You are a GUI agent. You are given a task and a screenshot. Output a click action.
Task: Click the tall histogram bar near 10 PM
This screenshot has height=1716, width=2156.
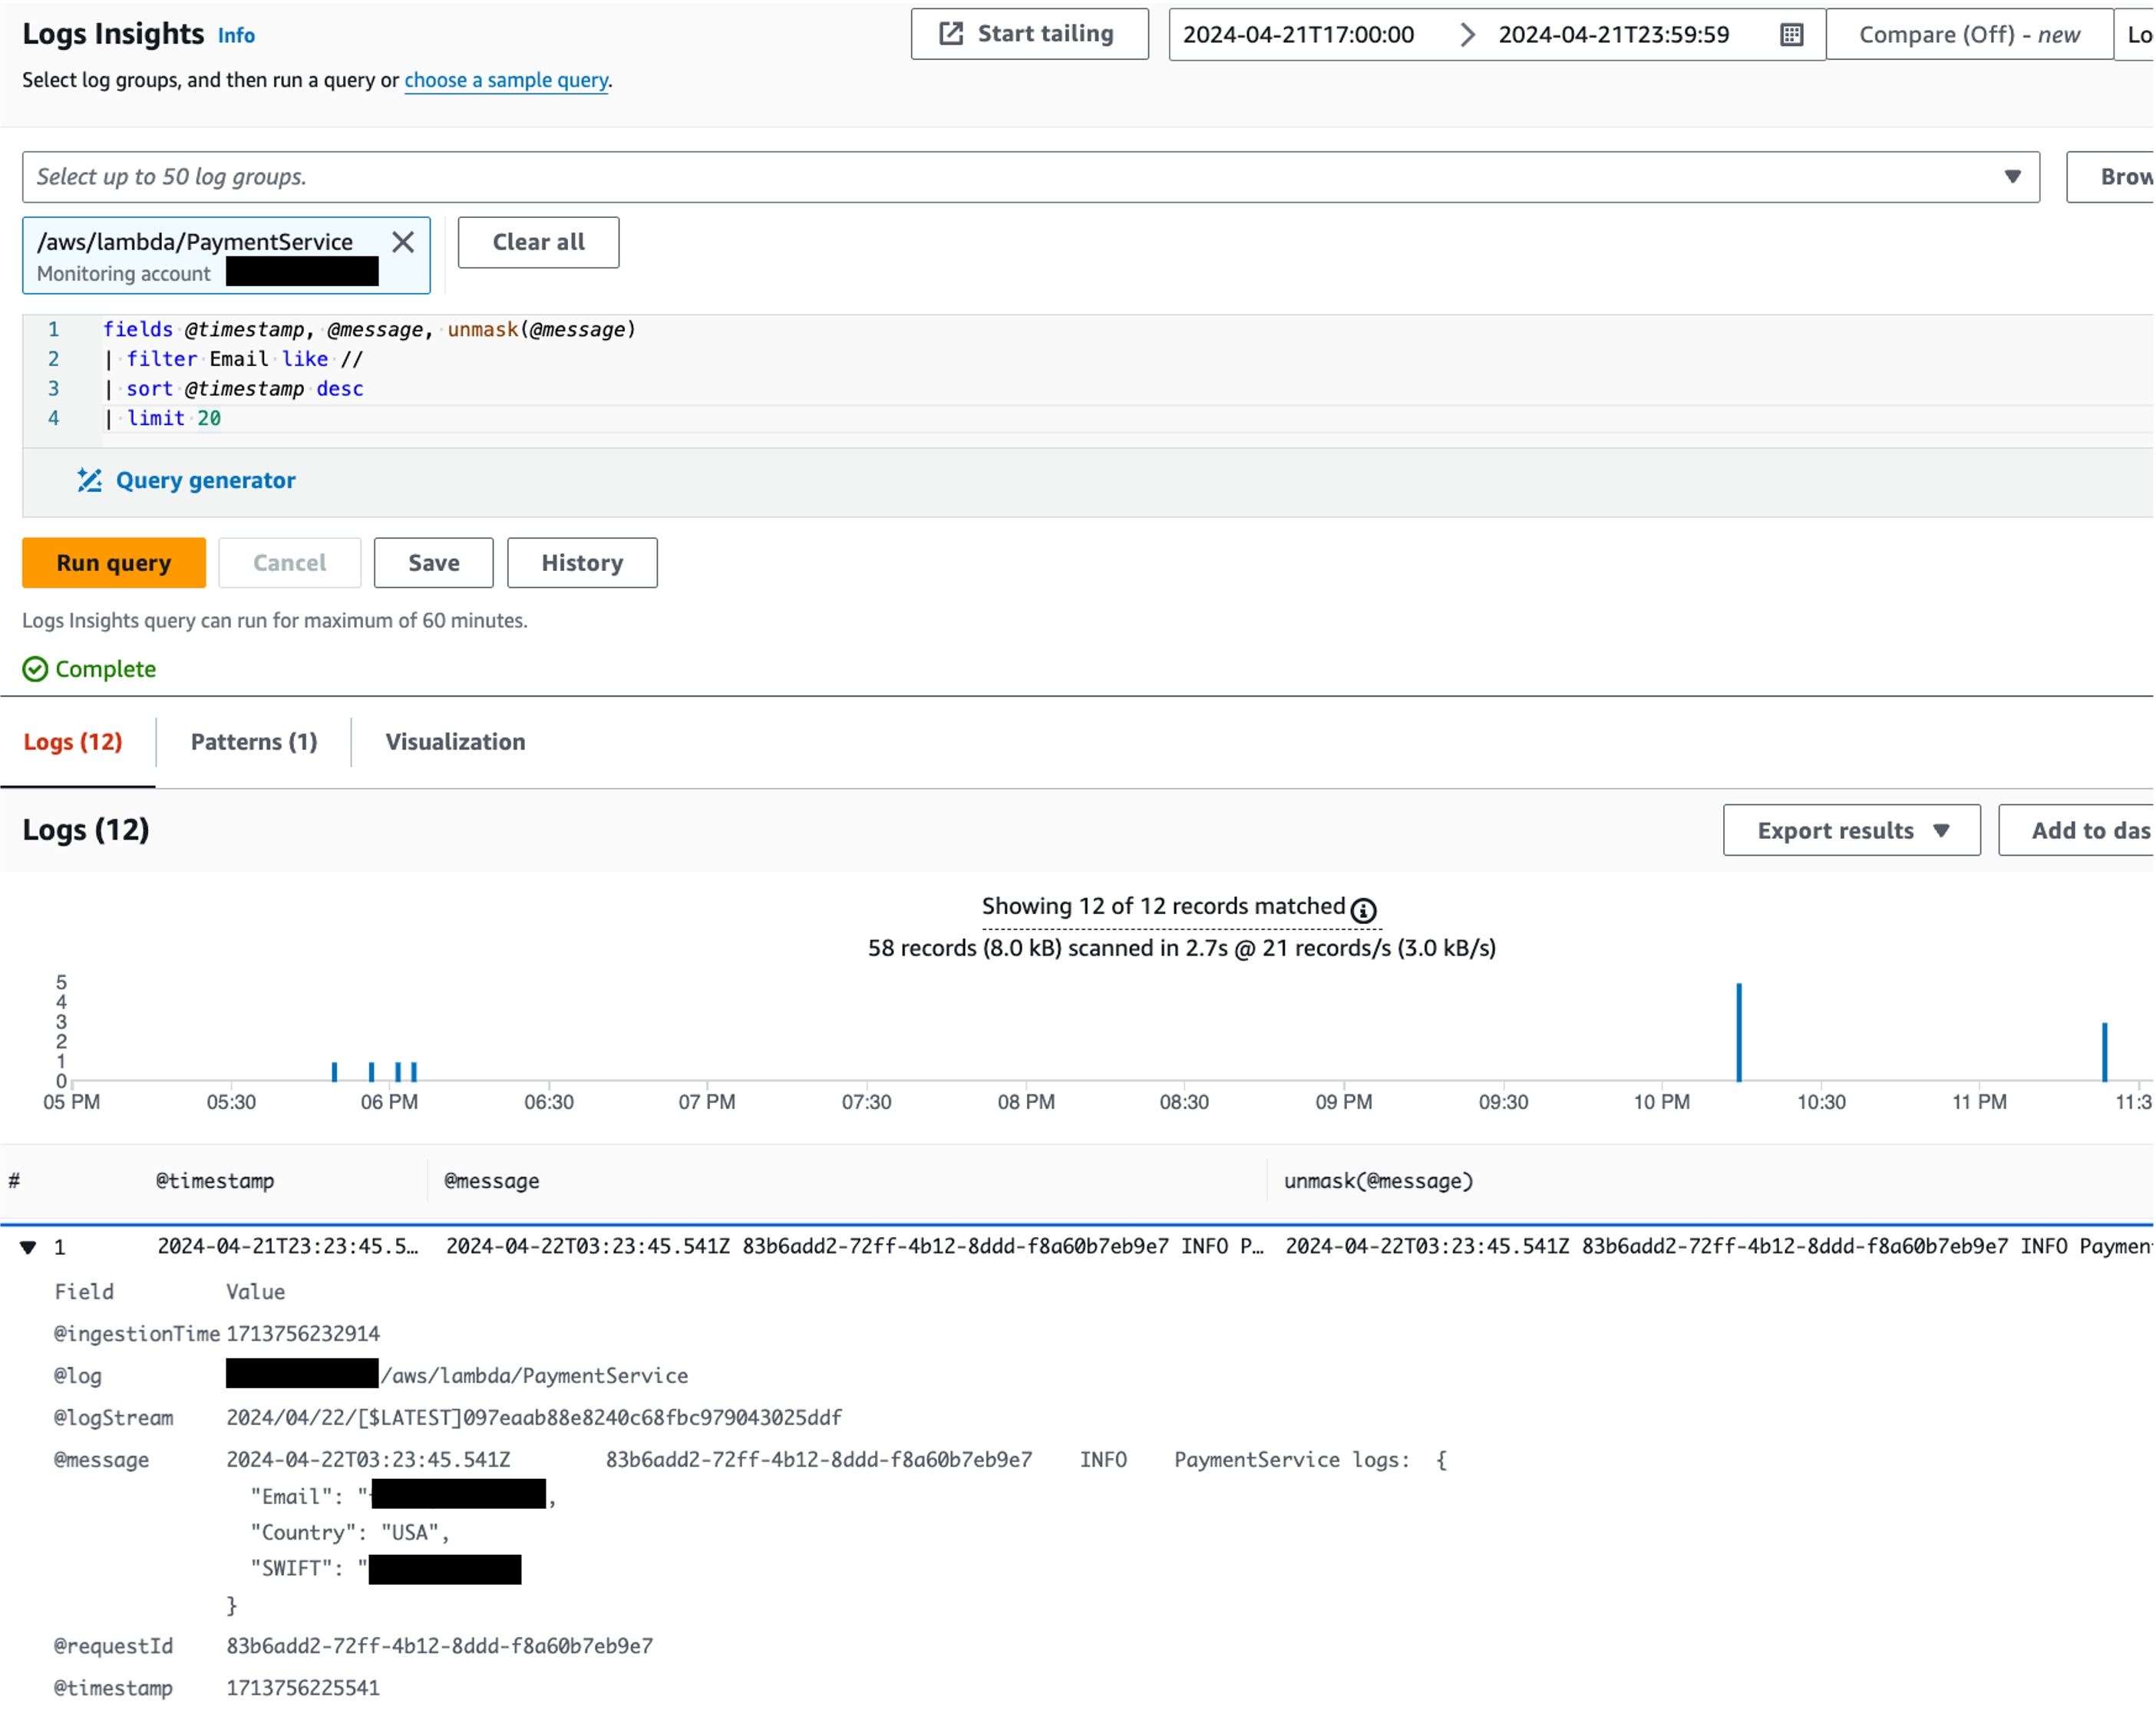click(1738, 1030)
